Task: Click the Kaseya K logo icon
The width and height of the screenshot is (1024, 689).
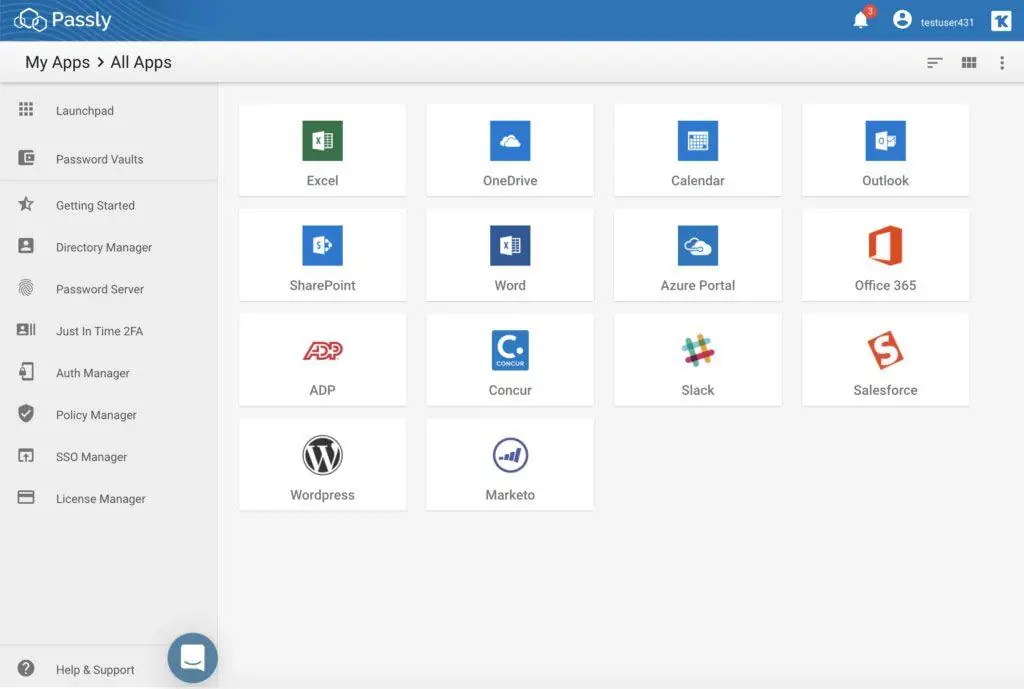Action: pyautogui.click(x=1000, y=21)
